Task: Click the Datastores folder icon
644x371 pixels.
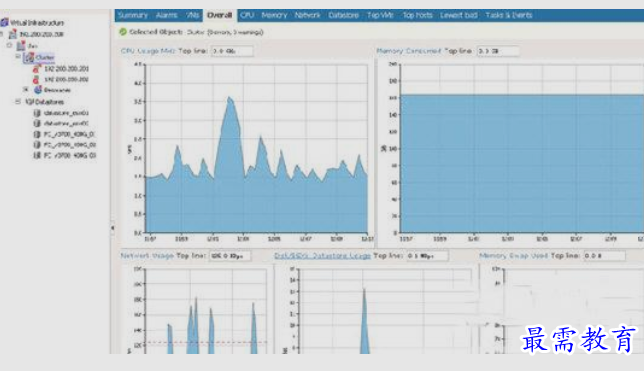Action: point(29,101)
